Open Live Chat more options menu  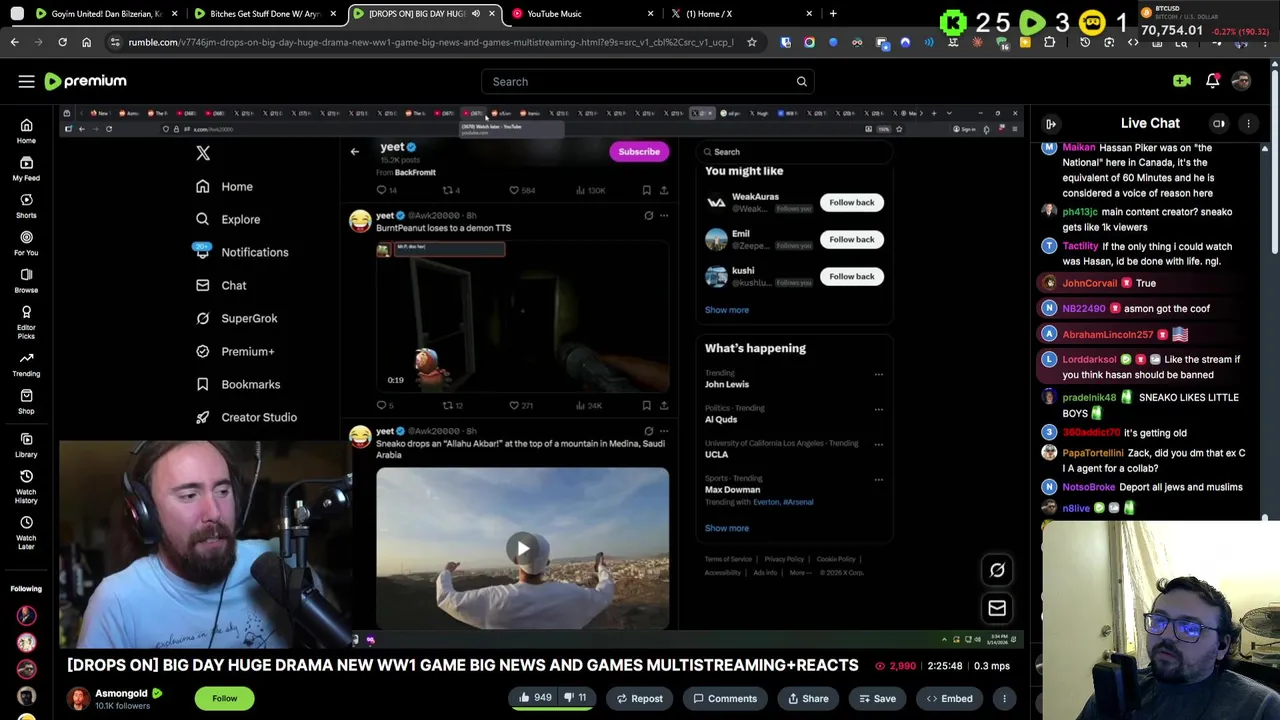pos(1248,123)
